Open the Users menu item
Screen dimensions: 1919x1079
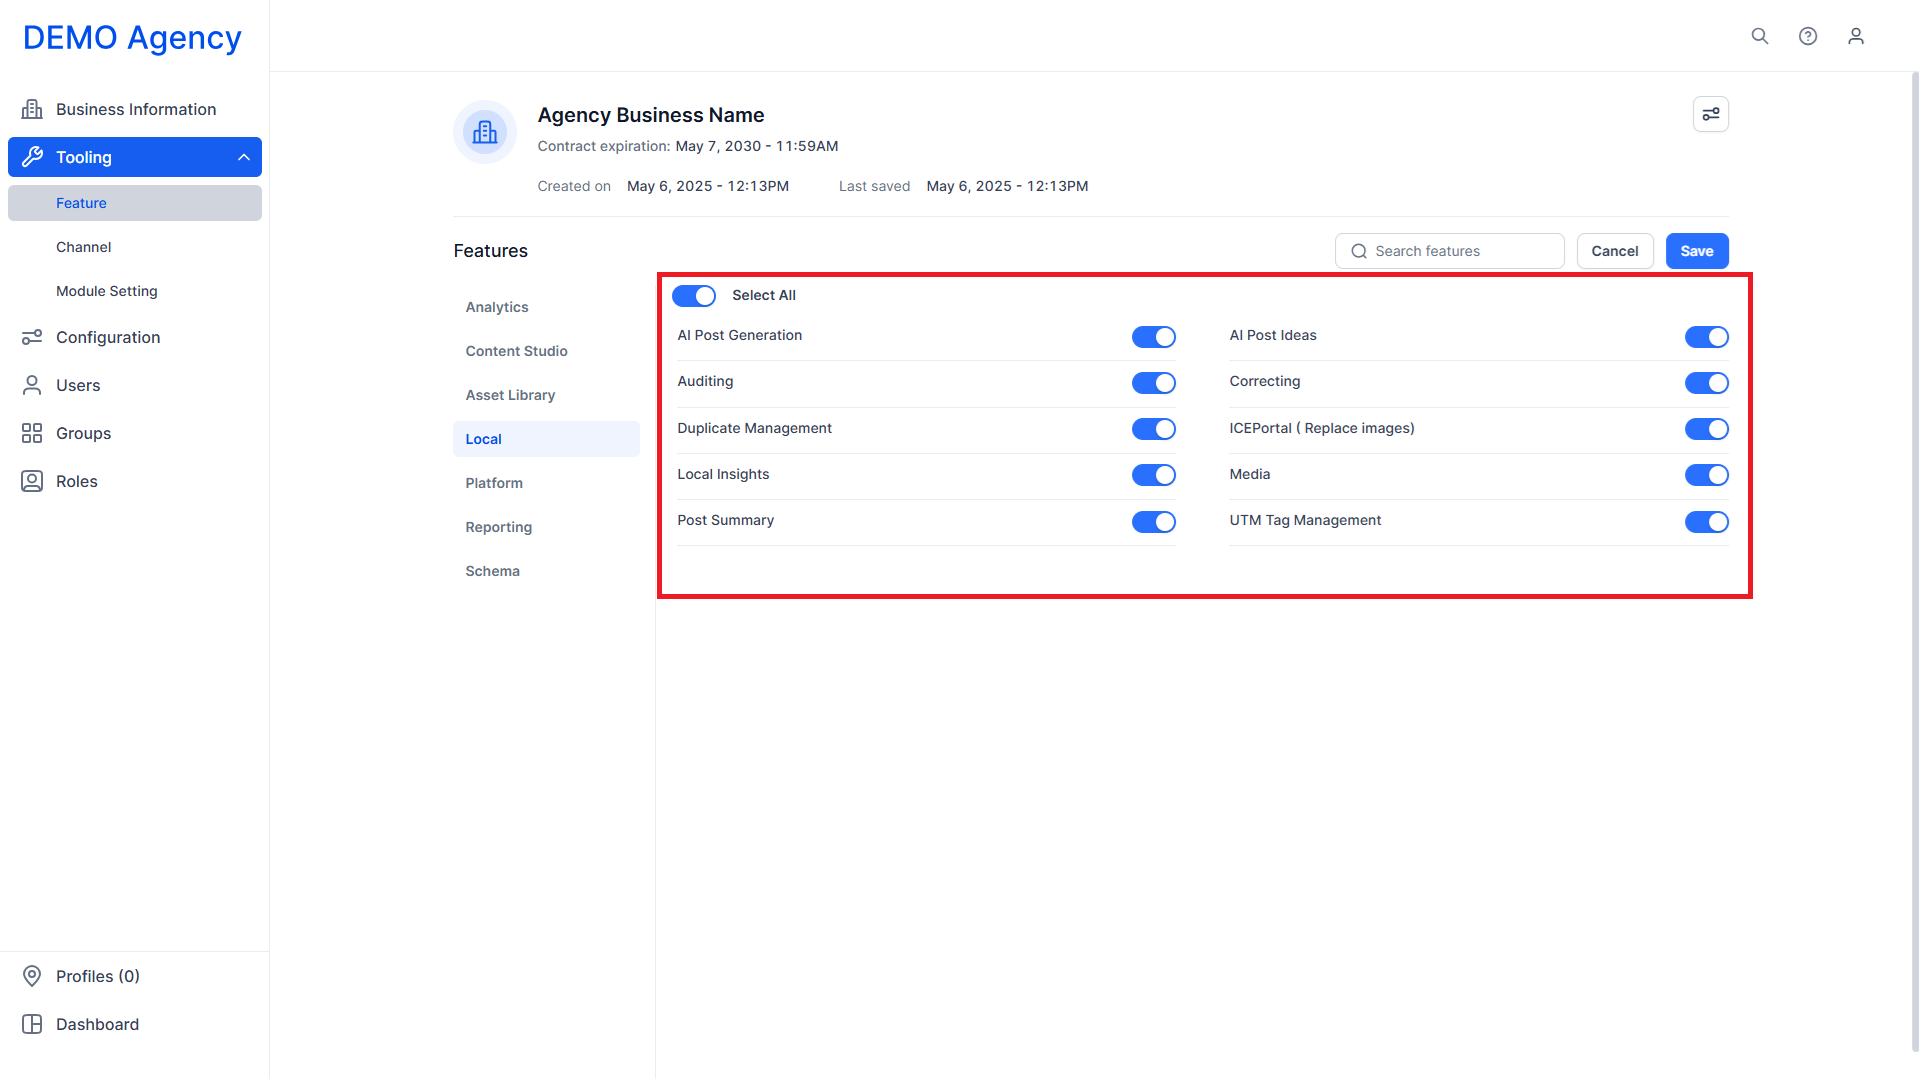[x=135, y=385]
